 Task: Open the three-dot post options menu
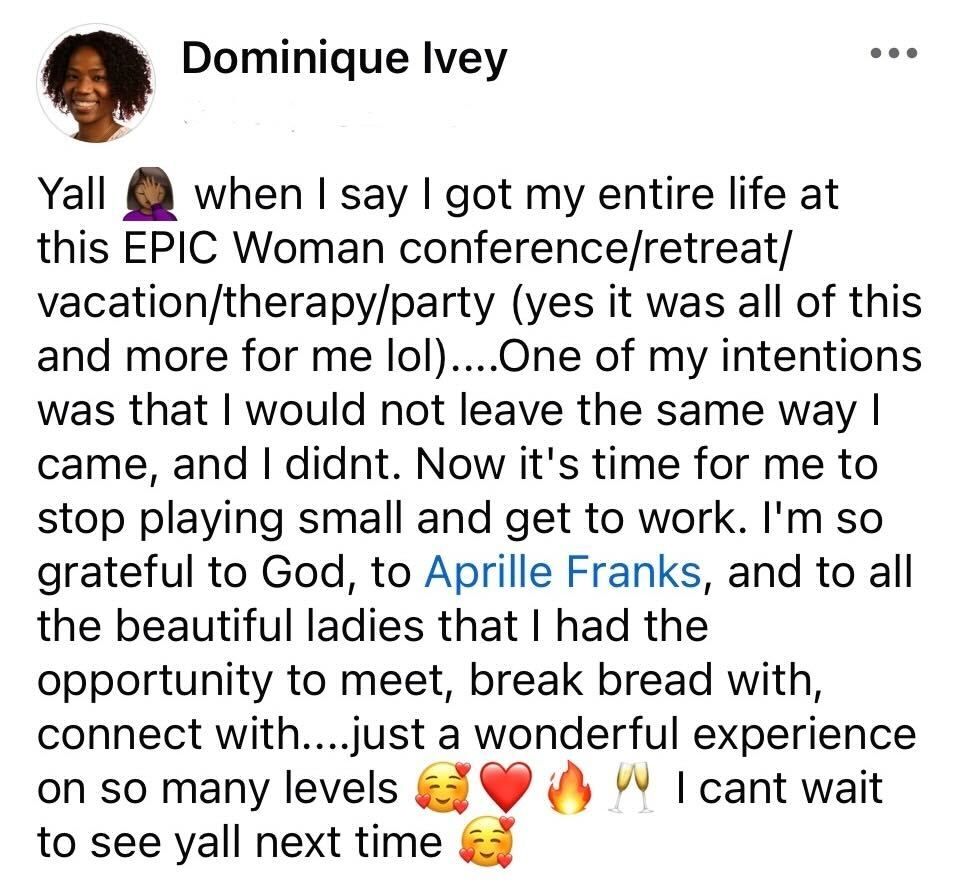pyautogui.click(x=894, y=52)
